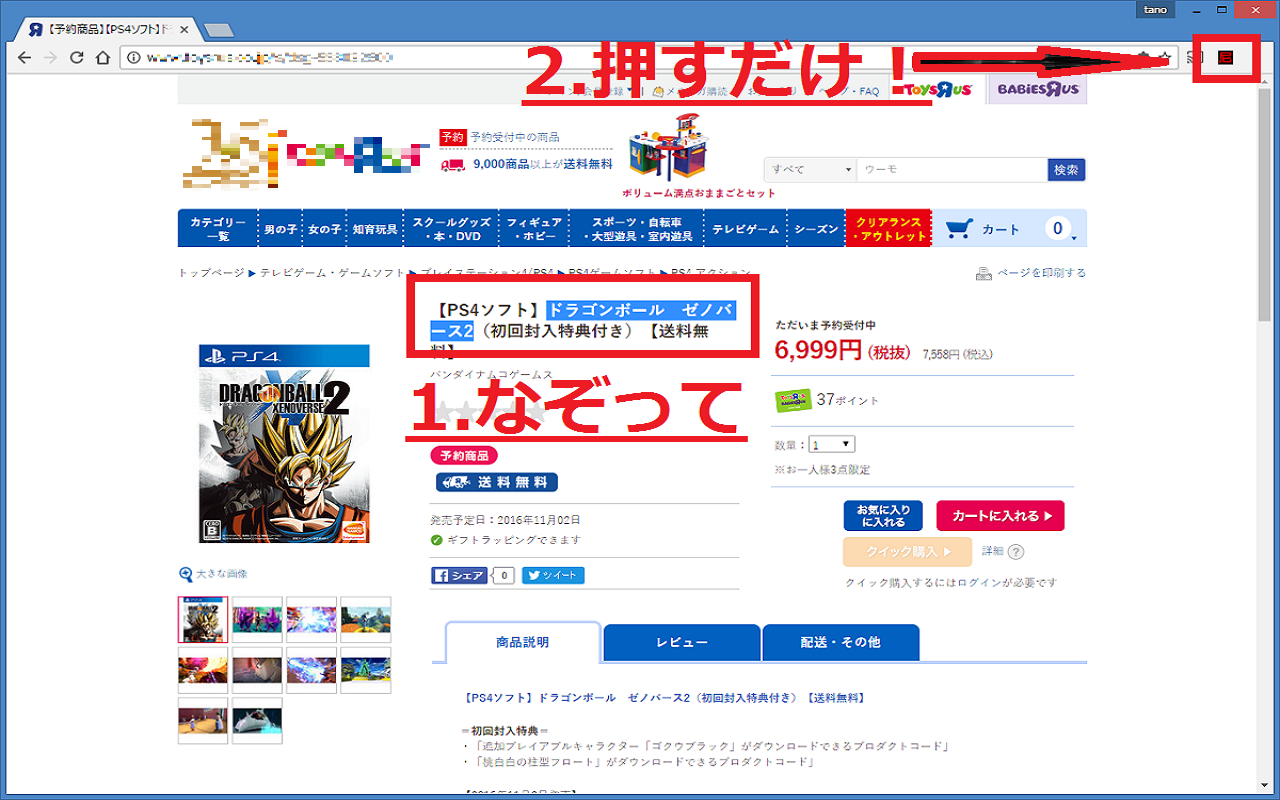Click the 大きな画像 magnifier icon

(185, 574)
